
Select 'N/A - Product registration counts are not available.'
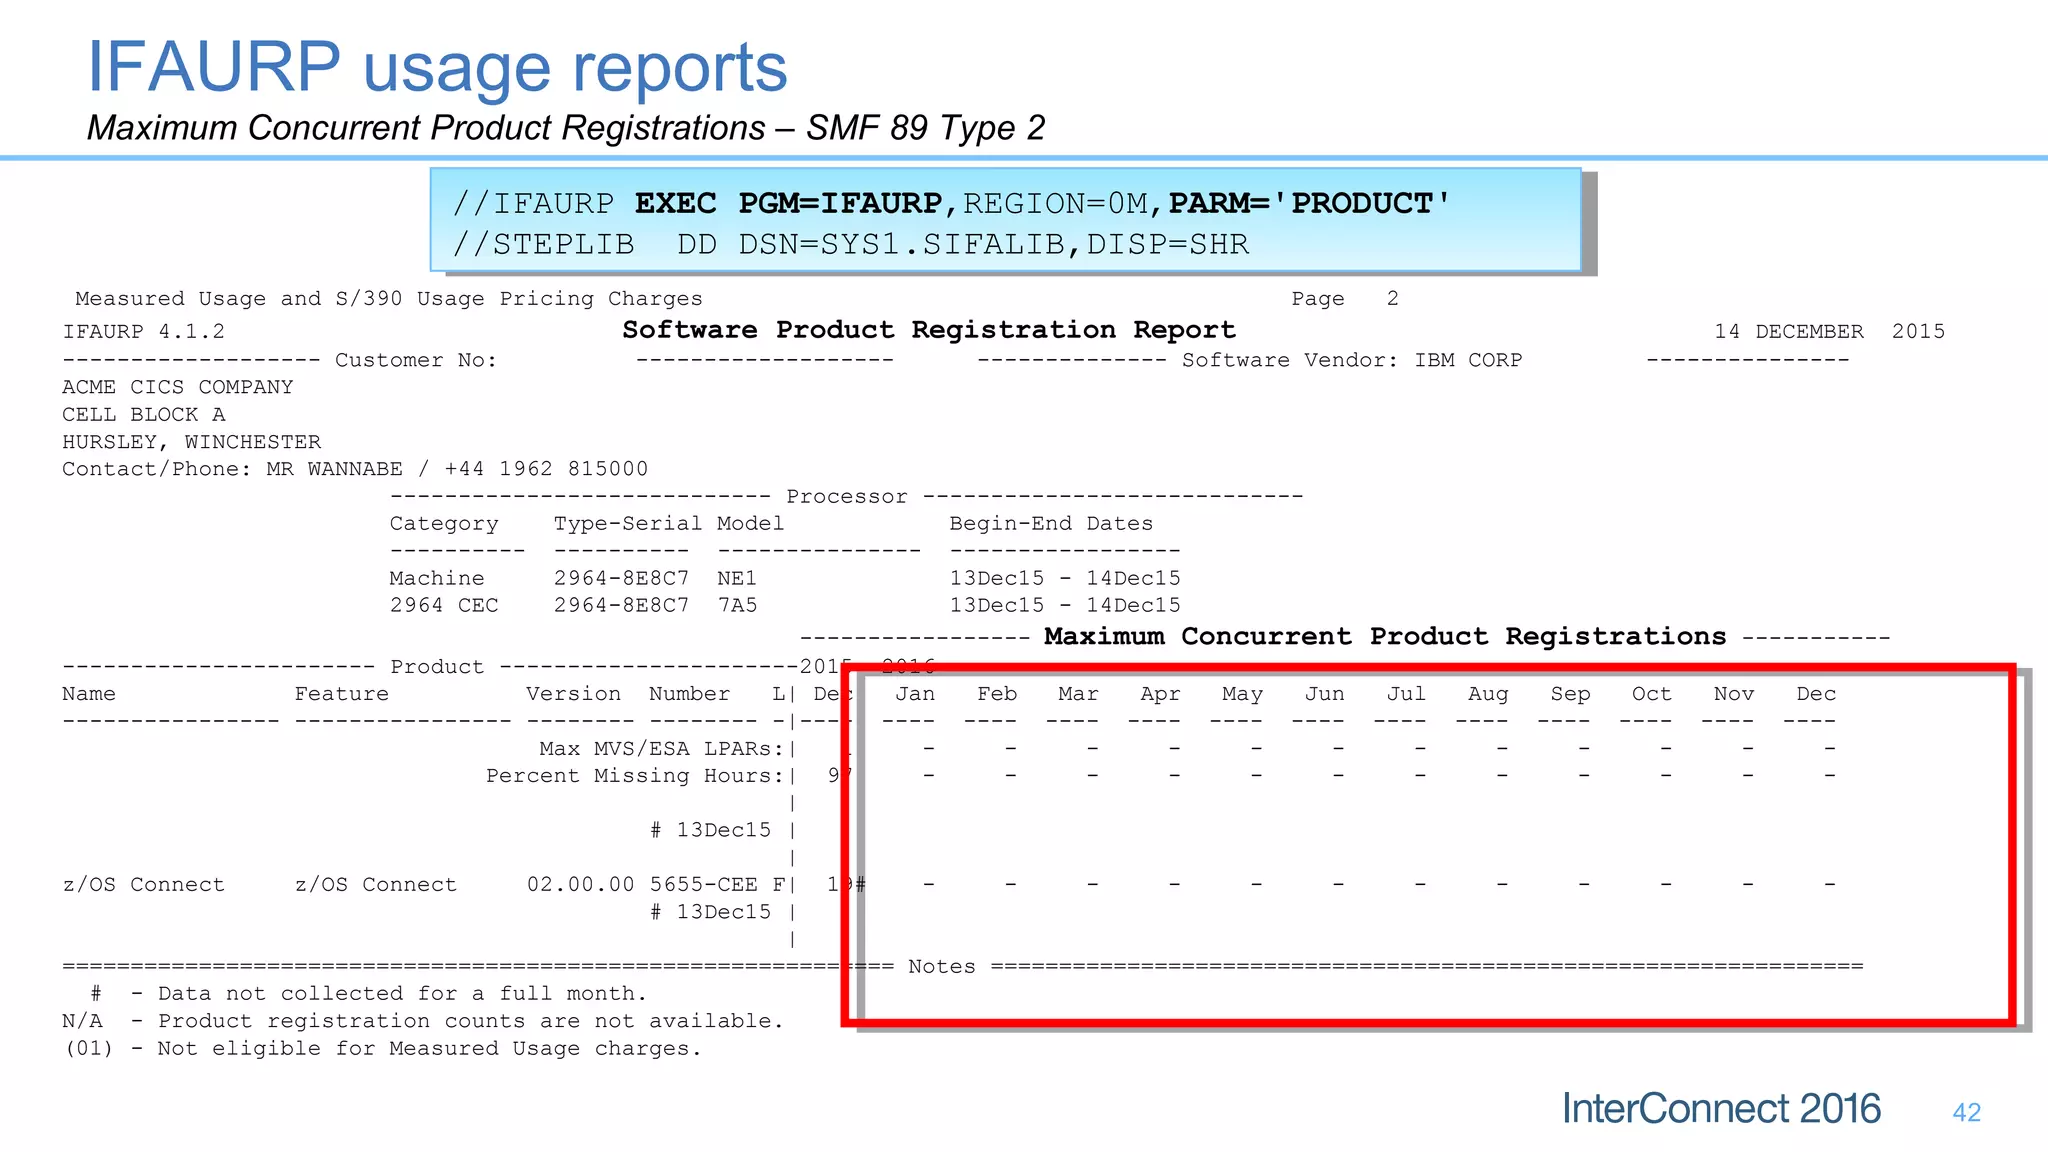423,1020
